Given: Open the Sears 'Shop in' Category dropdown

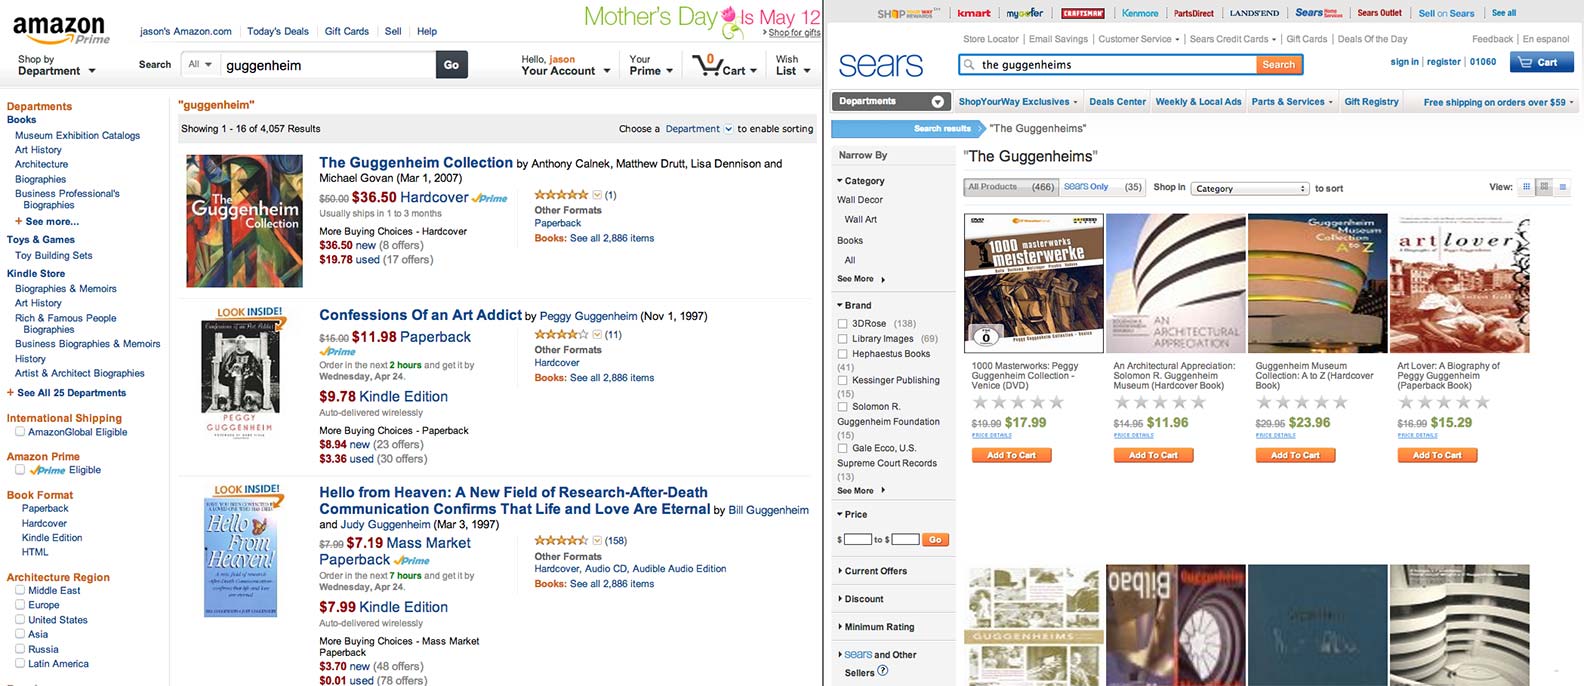Looking at the screenshot, I should [x=1249, y=188].
